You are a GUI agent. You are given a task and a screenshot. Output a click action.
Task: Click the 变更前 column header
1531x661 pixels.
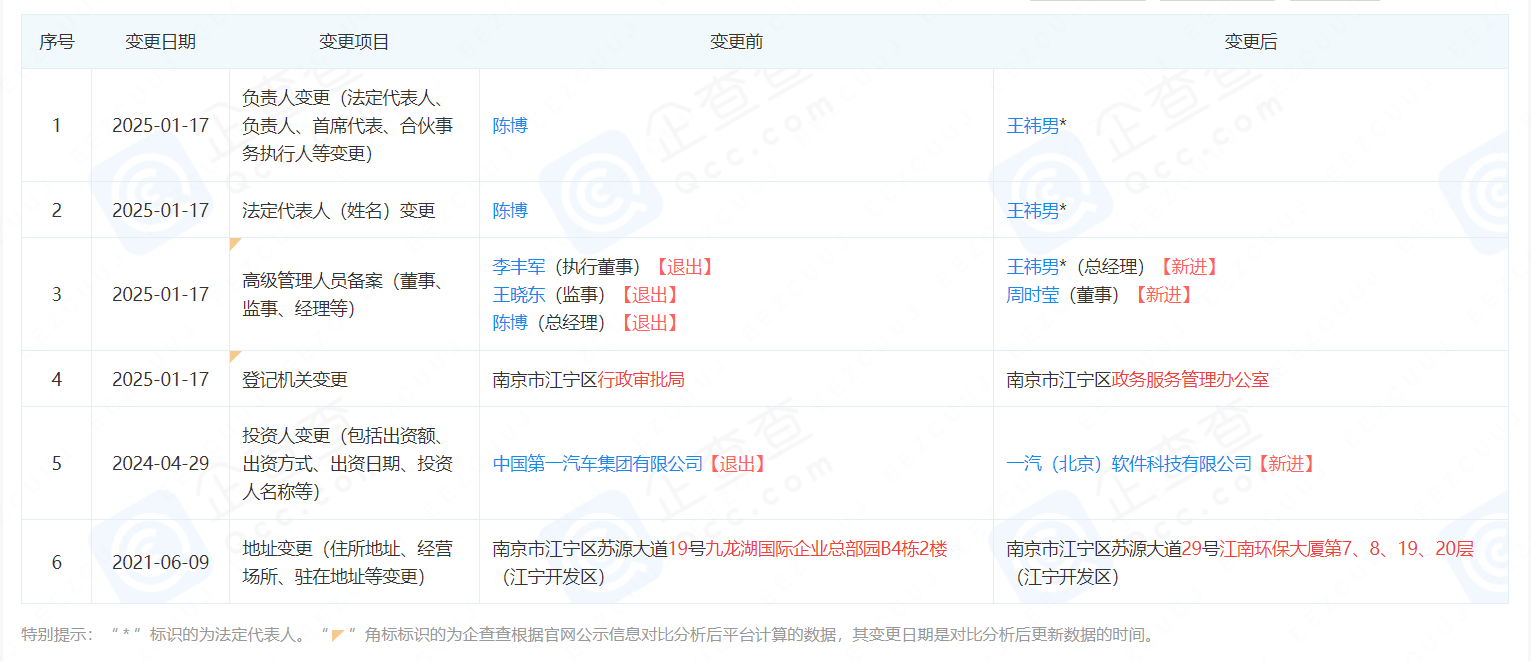click(x=737, y=42)
